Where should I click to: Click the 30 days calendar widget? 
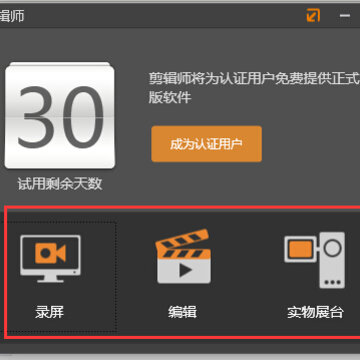pyautogui.click(x=60, y=115)
